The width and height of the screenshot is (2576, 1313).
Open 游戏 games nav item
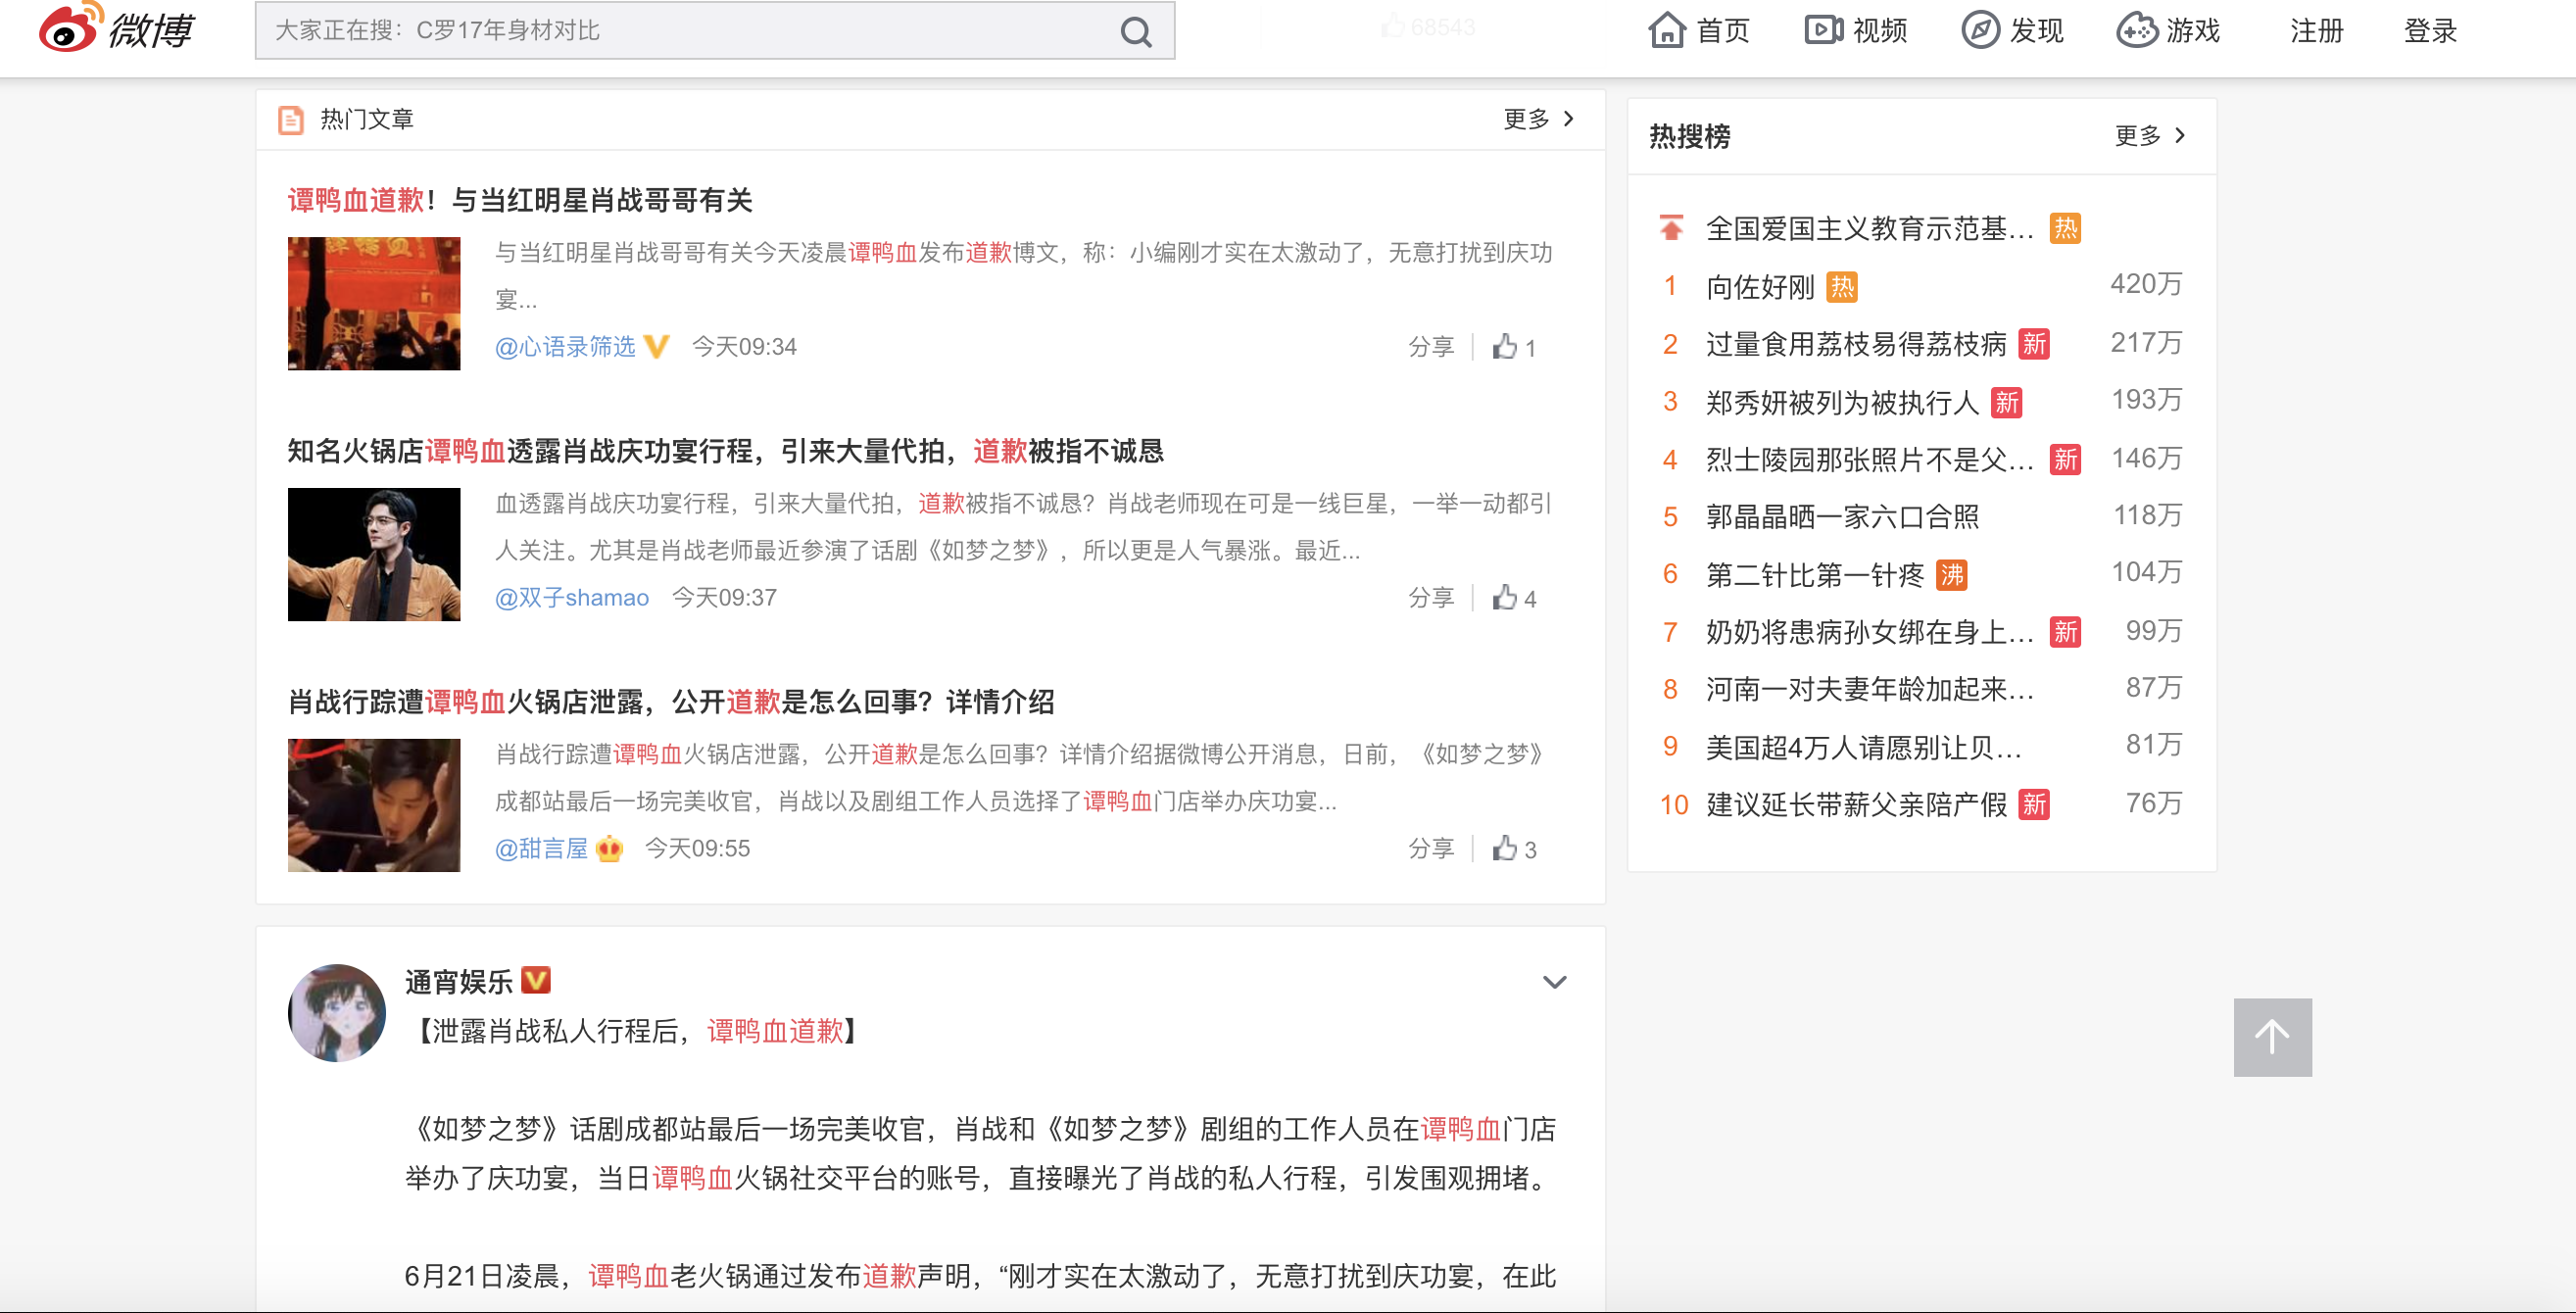coord(2169,31)
